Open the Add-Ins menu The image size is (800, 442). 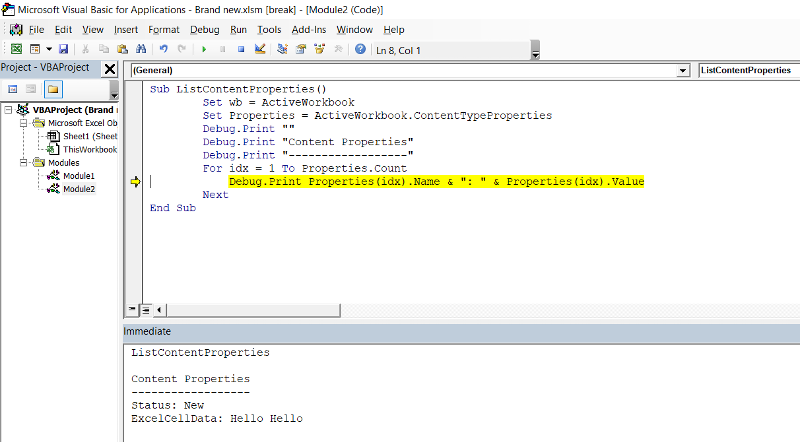click(309, 30)
